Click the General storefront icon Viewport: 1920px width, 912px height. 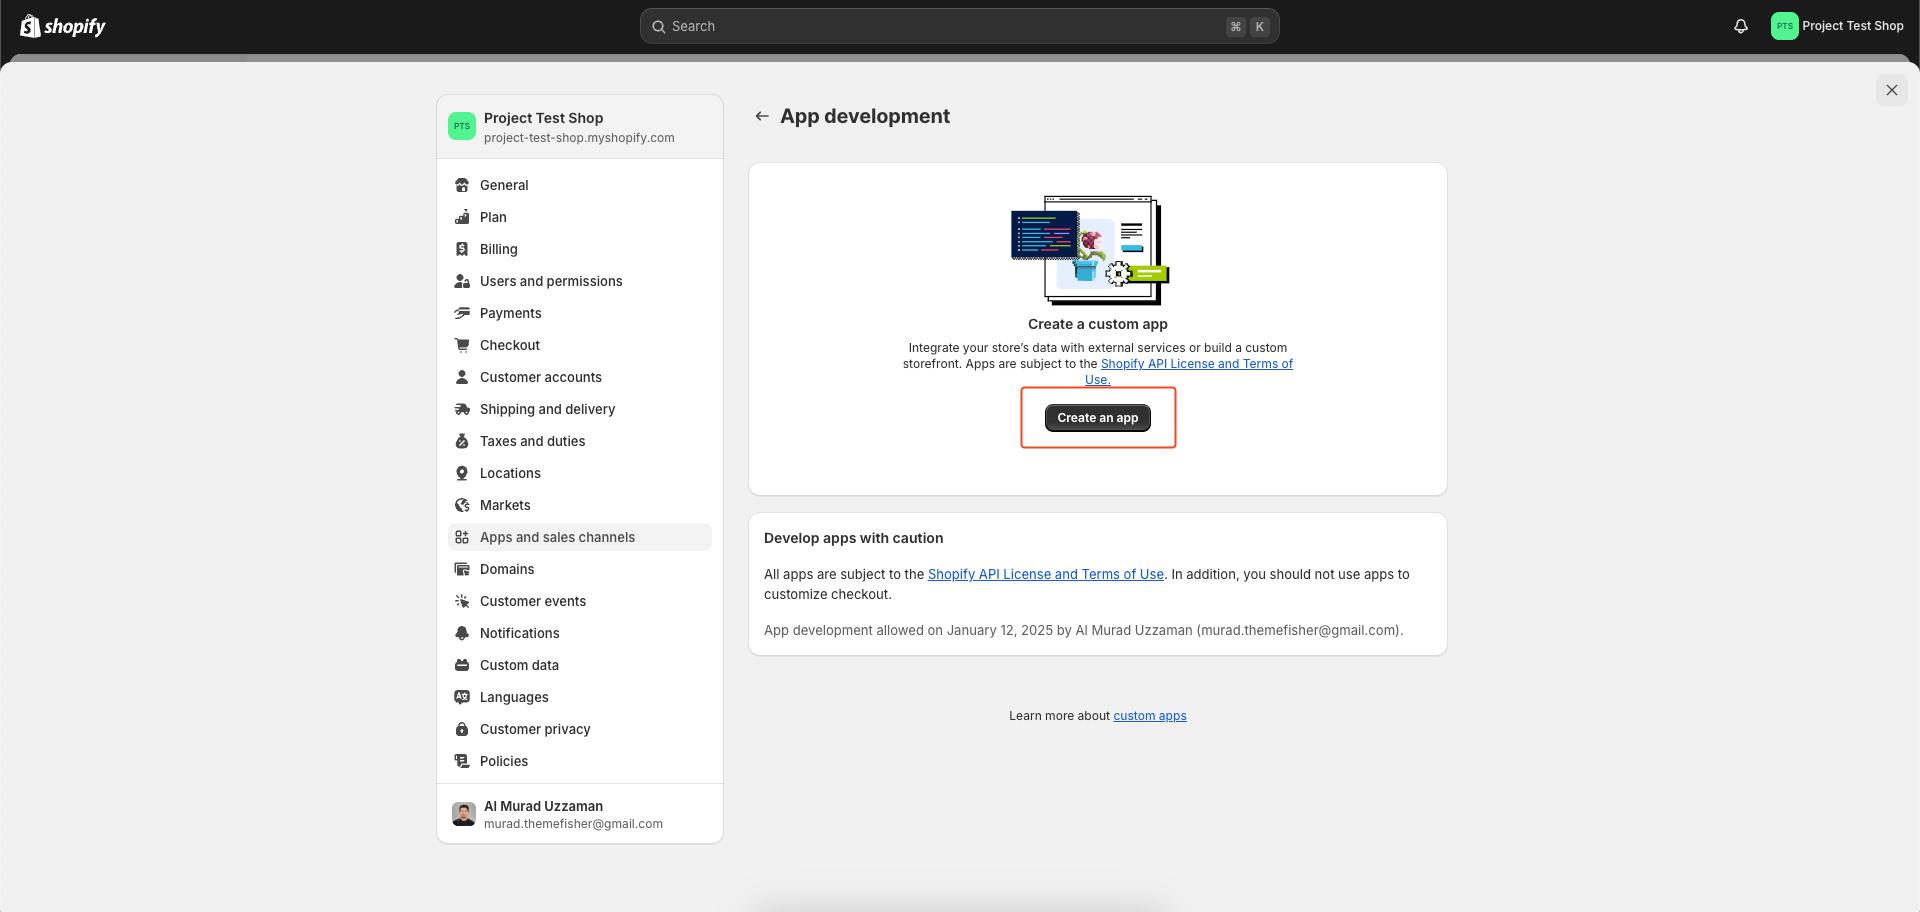click(x=462, y=185)
